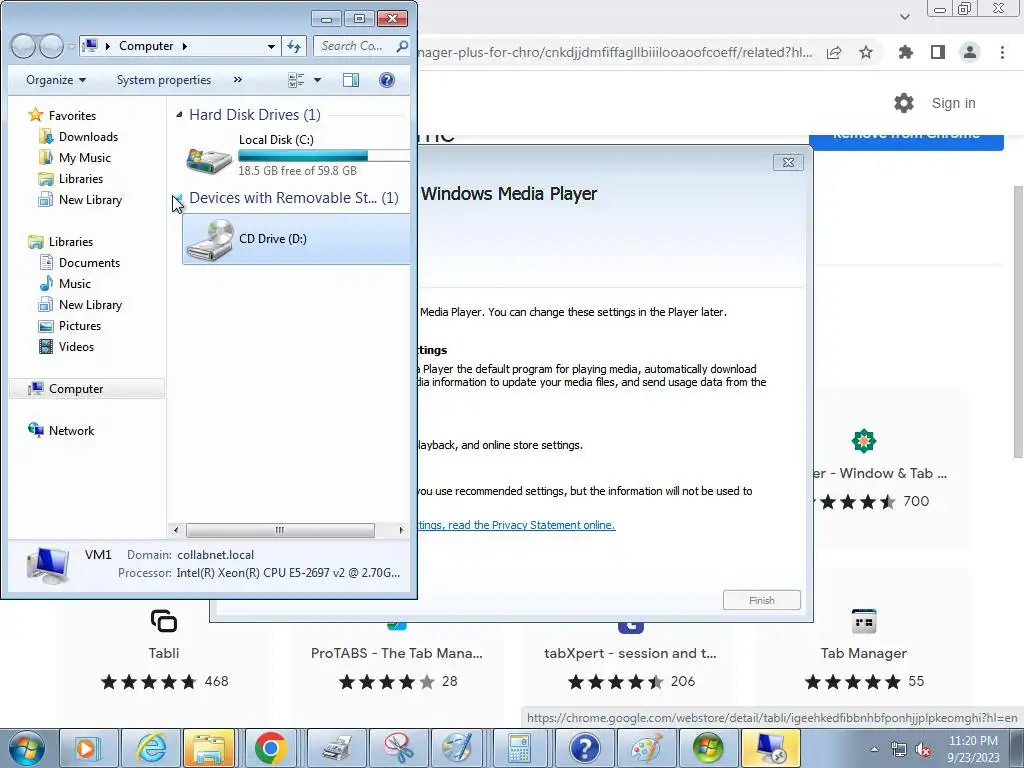Click the change view icon in Explorer toolbar
This screenshot has width=1024, height=768.
coord(296,80)
